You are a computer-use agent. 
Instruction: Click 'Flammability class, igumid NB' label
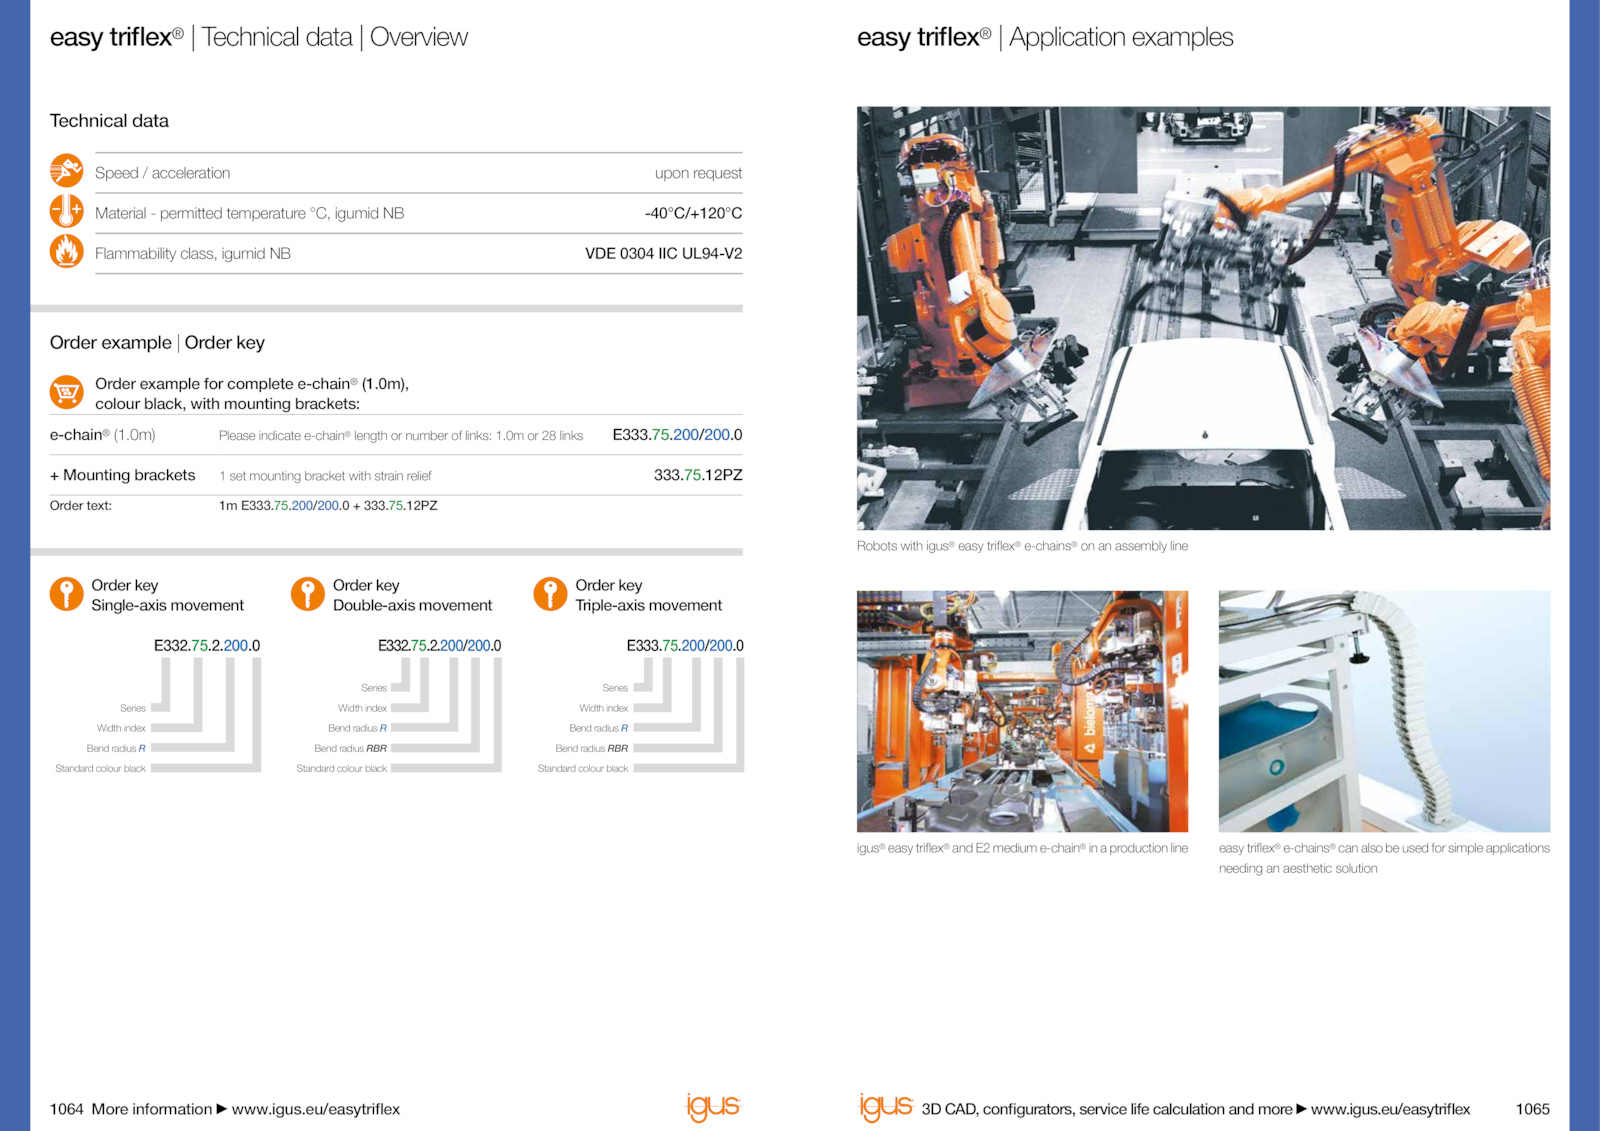[193, 253]
